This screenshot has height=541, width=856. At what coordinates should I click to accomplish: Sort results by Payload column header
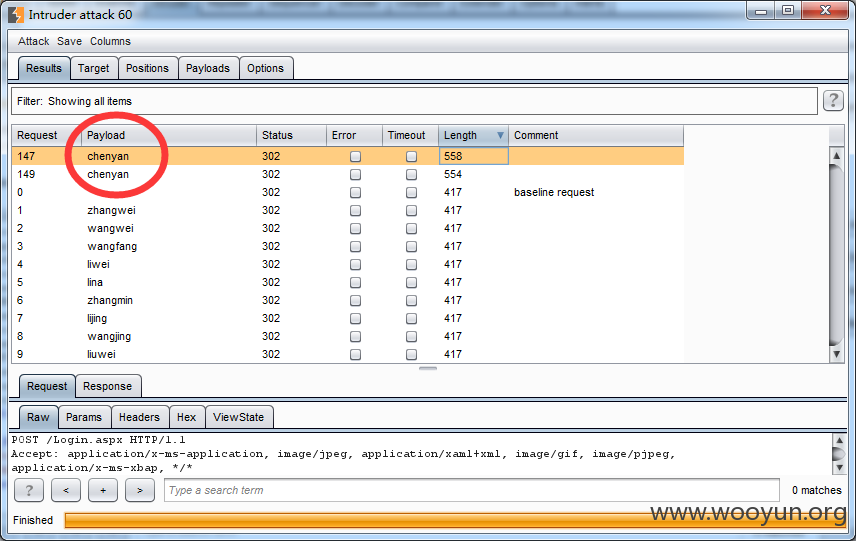point(169,135)
